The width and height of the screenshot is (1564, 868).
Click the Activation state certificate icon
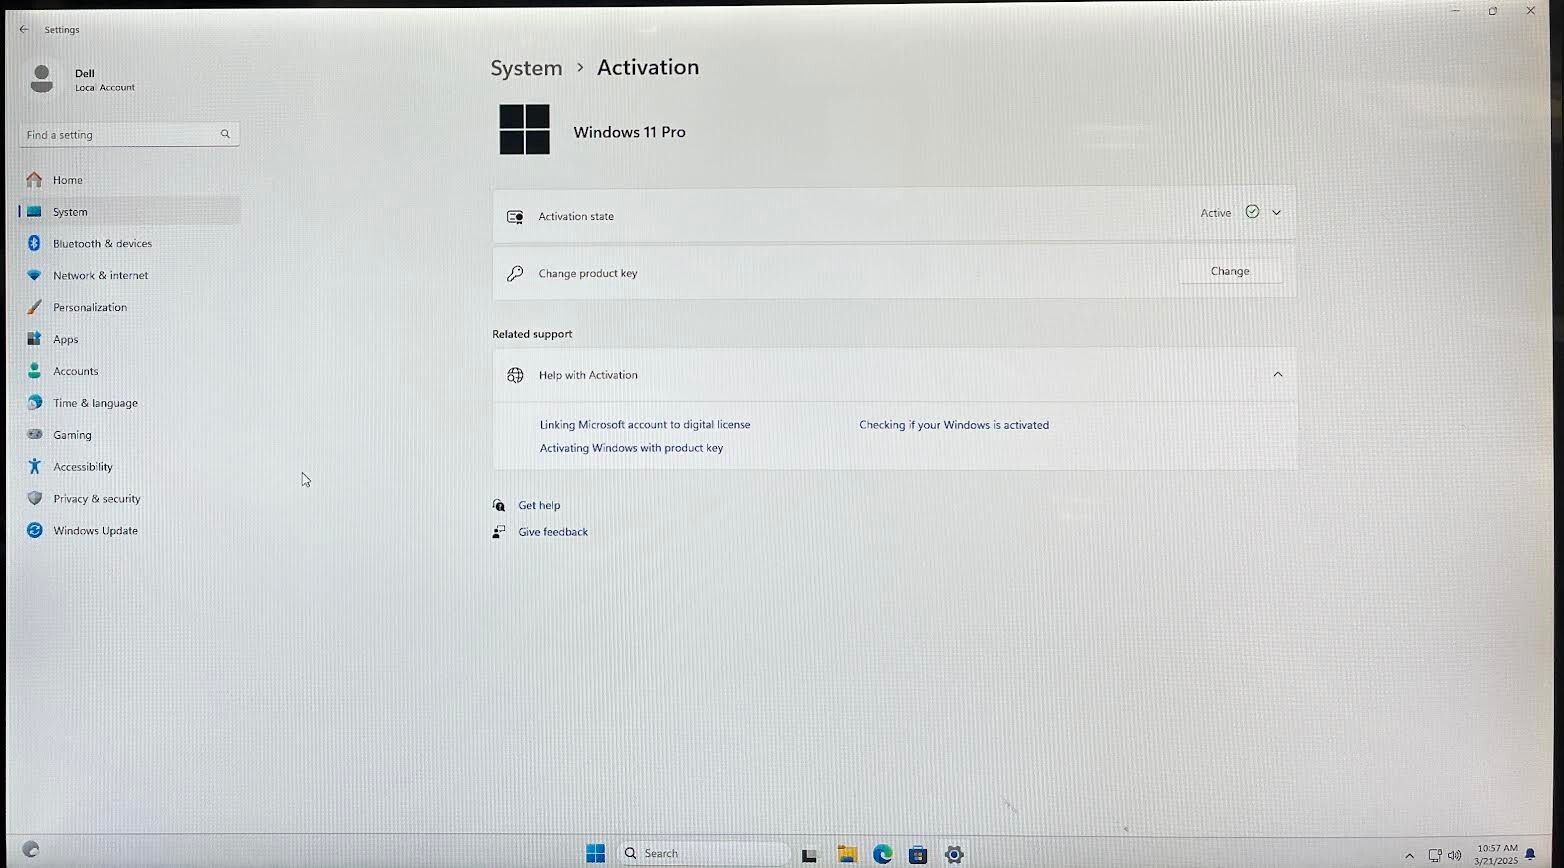pyautogui.click(x=515, y=216)
